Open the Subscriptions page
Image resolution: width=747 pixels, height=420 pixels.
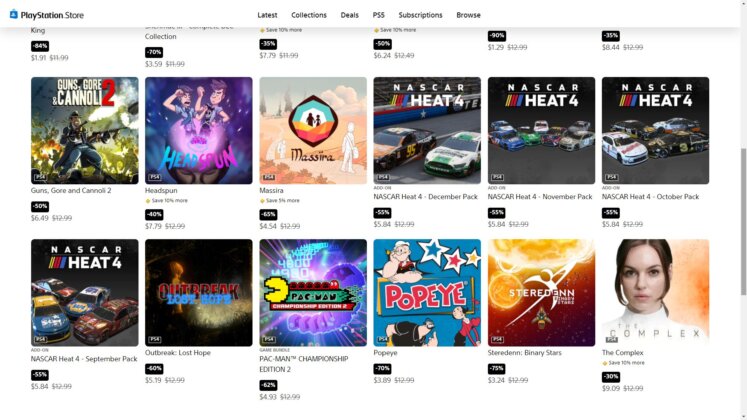(420, 15)
